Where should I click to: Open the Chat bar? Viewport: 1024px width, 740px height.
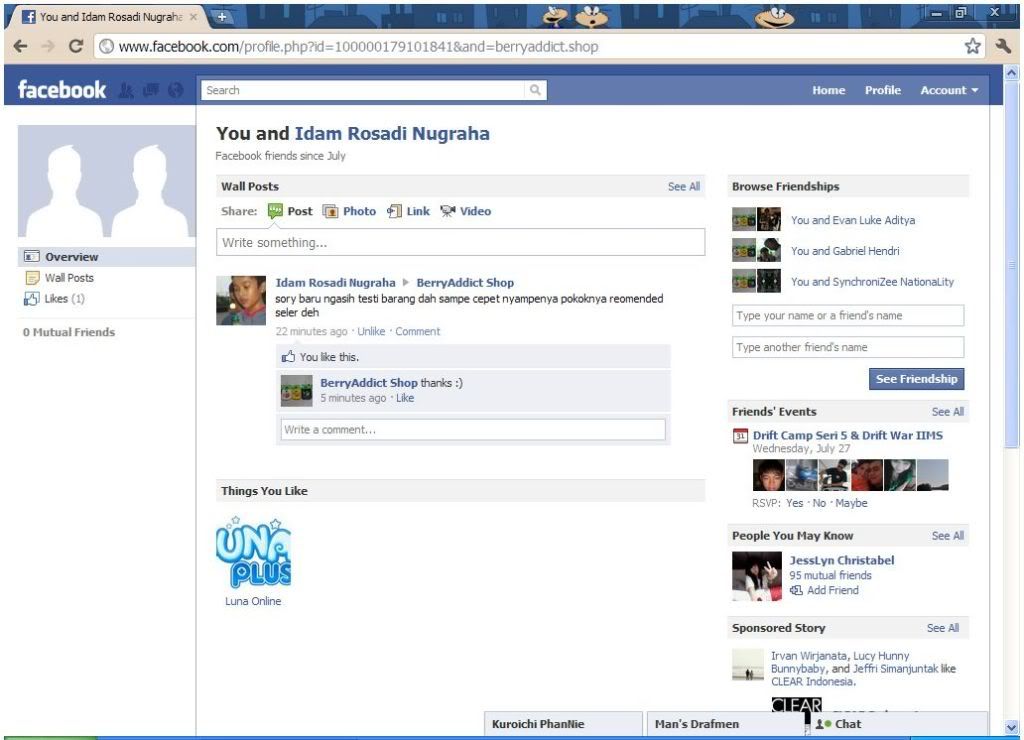tap(897, 724)
